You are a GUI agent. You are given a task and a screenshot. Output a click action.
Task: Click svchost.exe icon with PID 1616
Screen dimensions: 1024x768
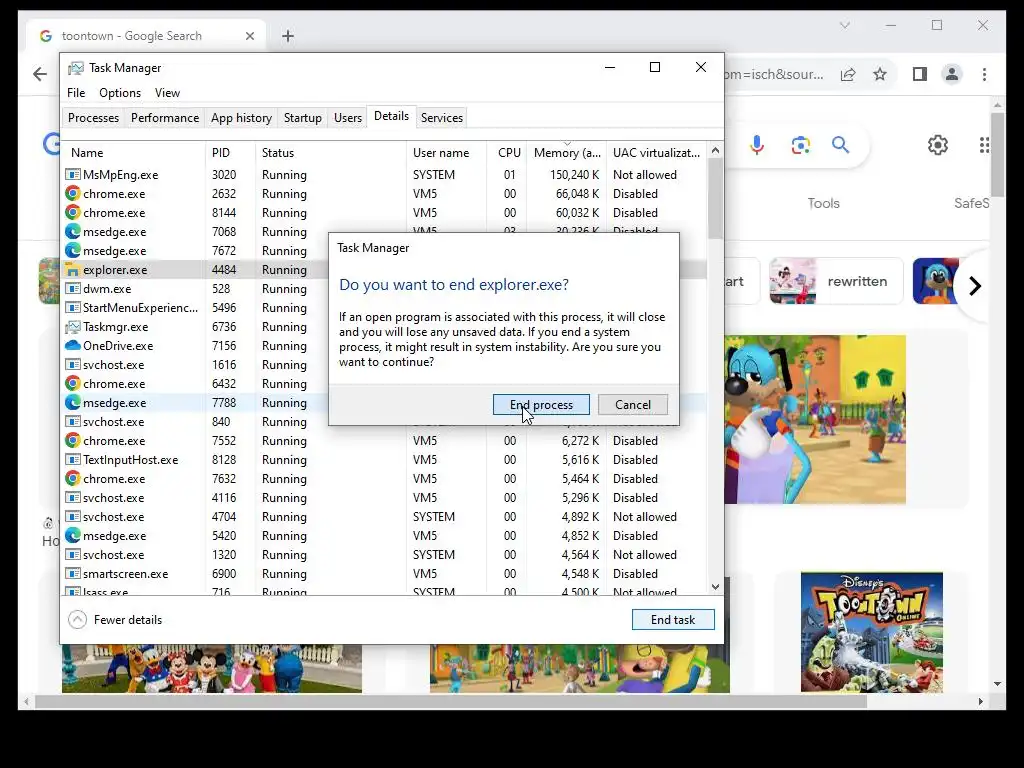[72, 364]
